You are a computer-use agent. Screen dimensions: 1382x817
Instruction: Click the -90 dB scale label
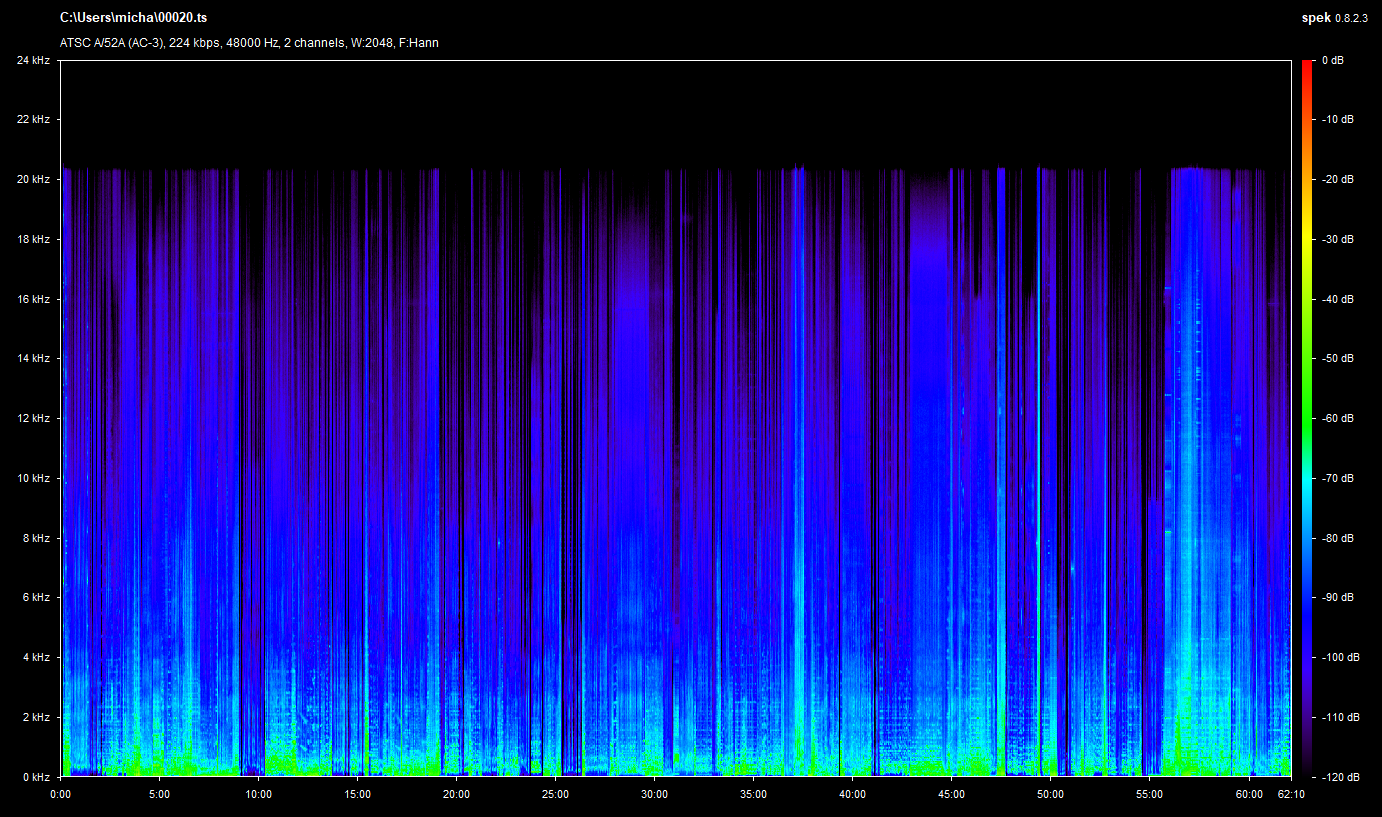point(1337,597)
